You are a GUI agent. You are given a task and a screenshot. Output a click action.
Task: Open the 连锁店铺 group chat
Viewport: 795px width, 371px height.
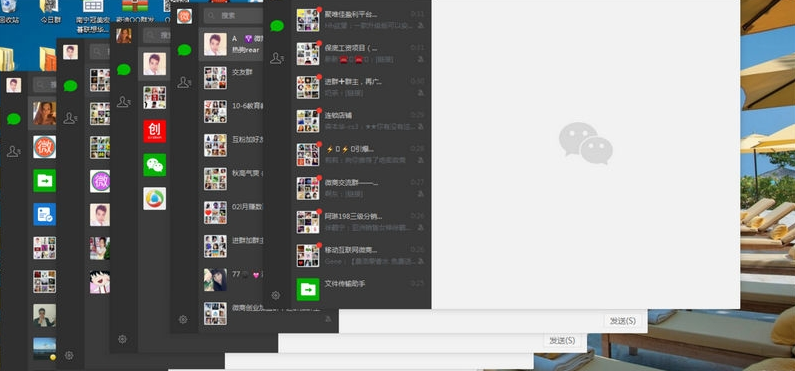(x=361, y=121)
